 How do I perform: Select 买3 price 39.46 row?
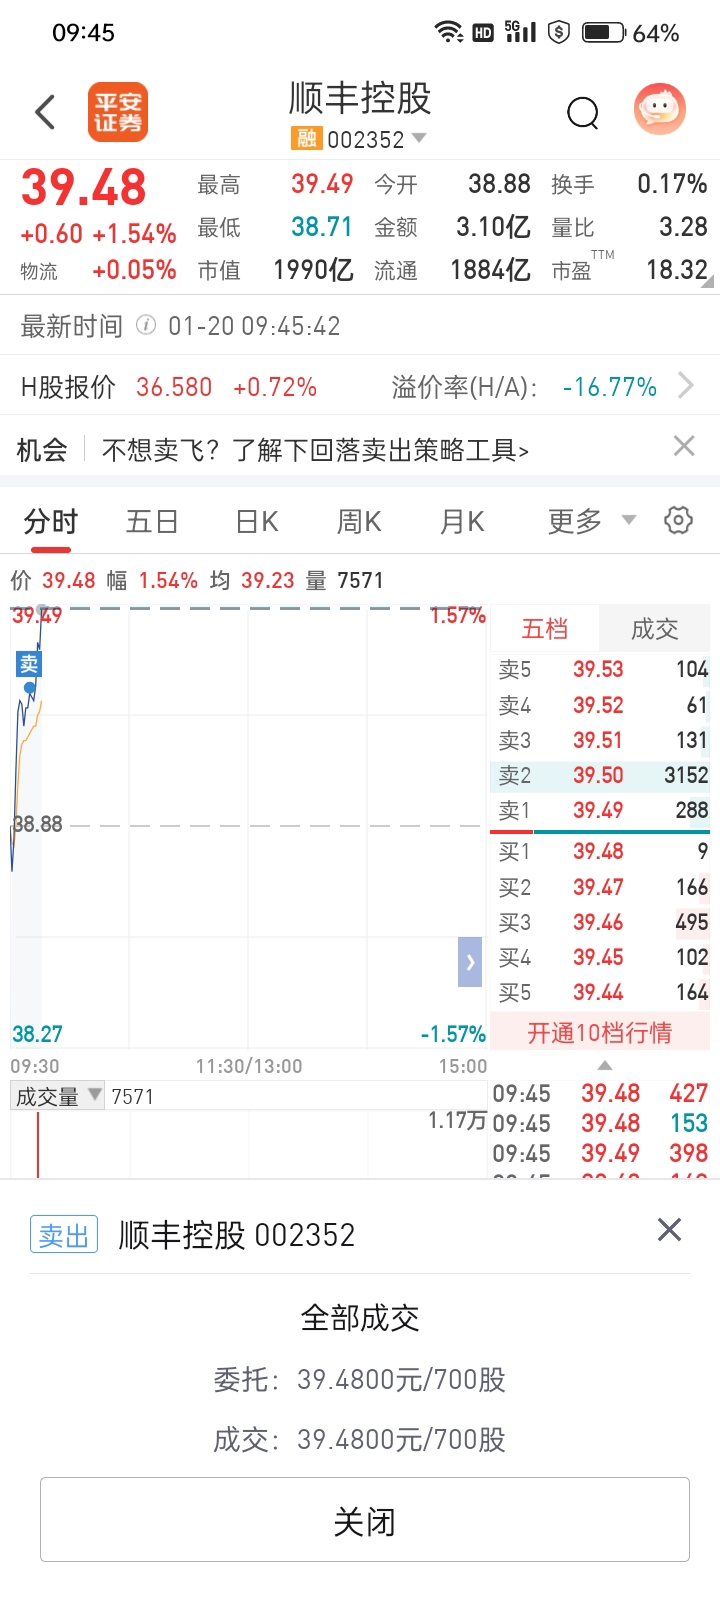click(x=600, y=922)
